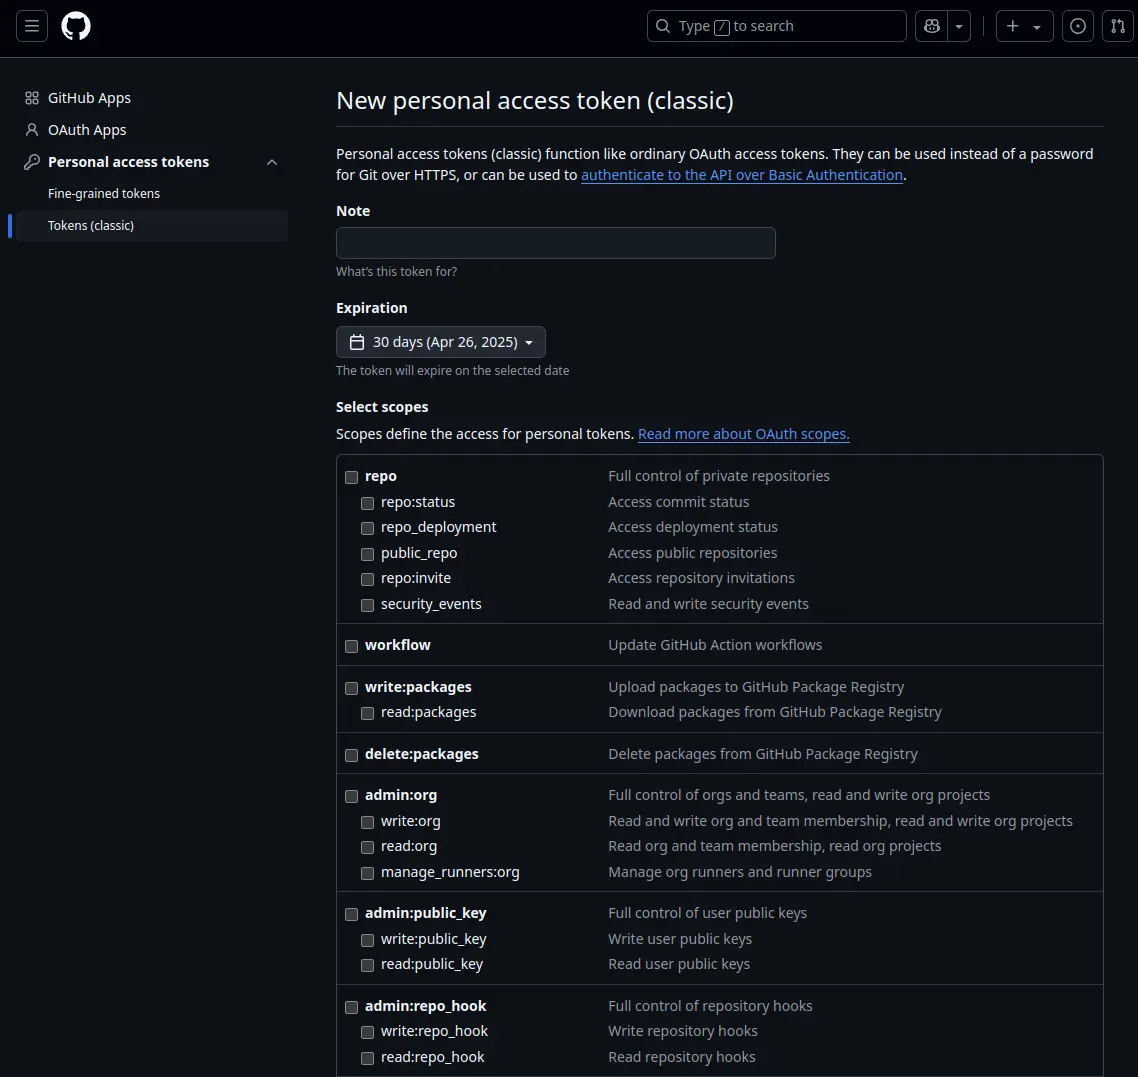
Task: Go to GitHub homepage via Octocat logo
Action: coord(76,26)
